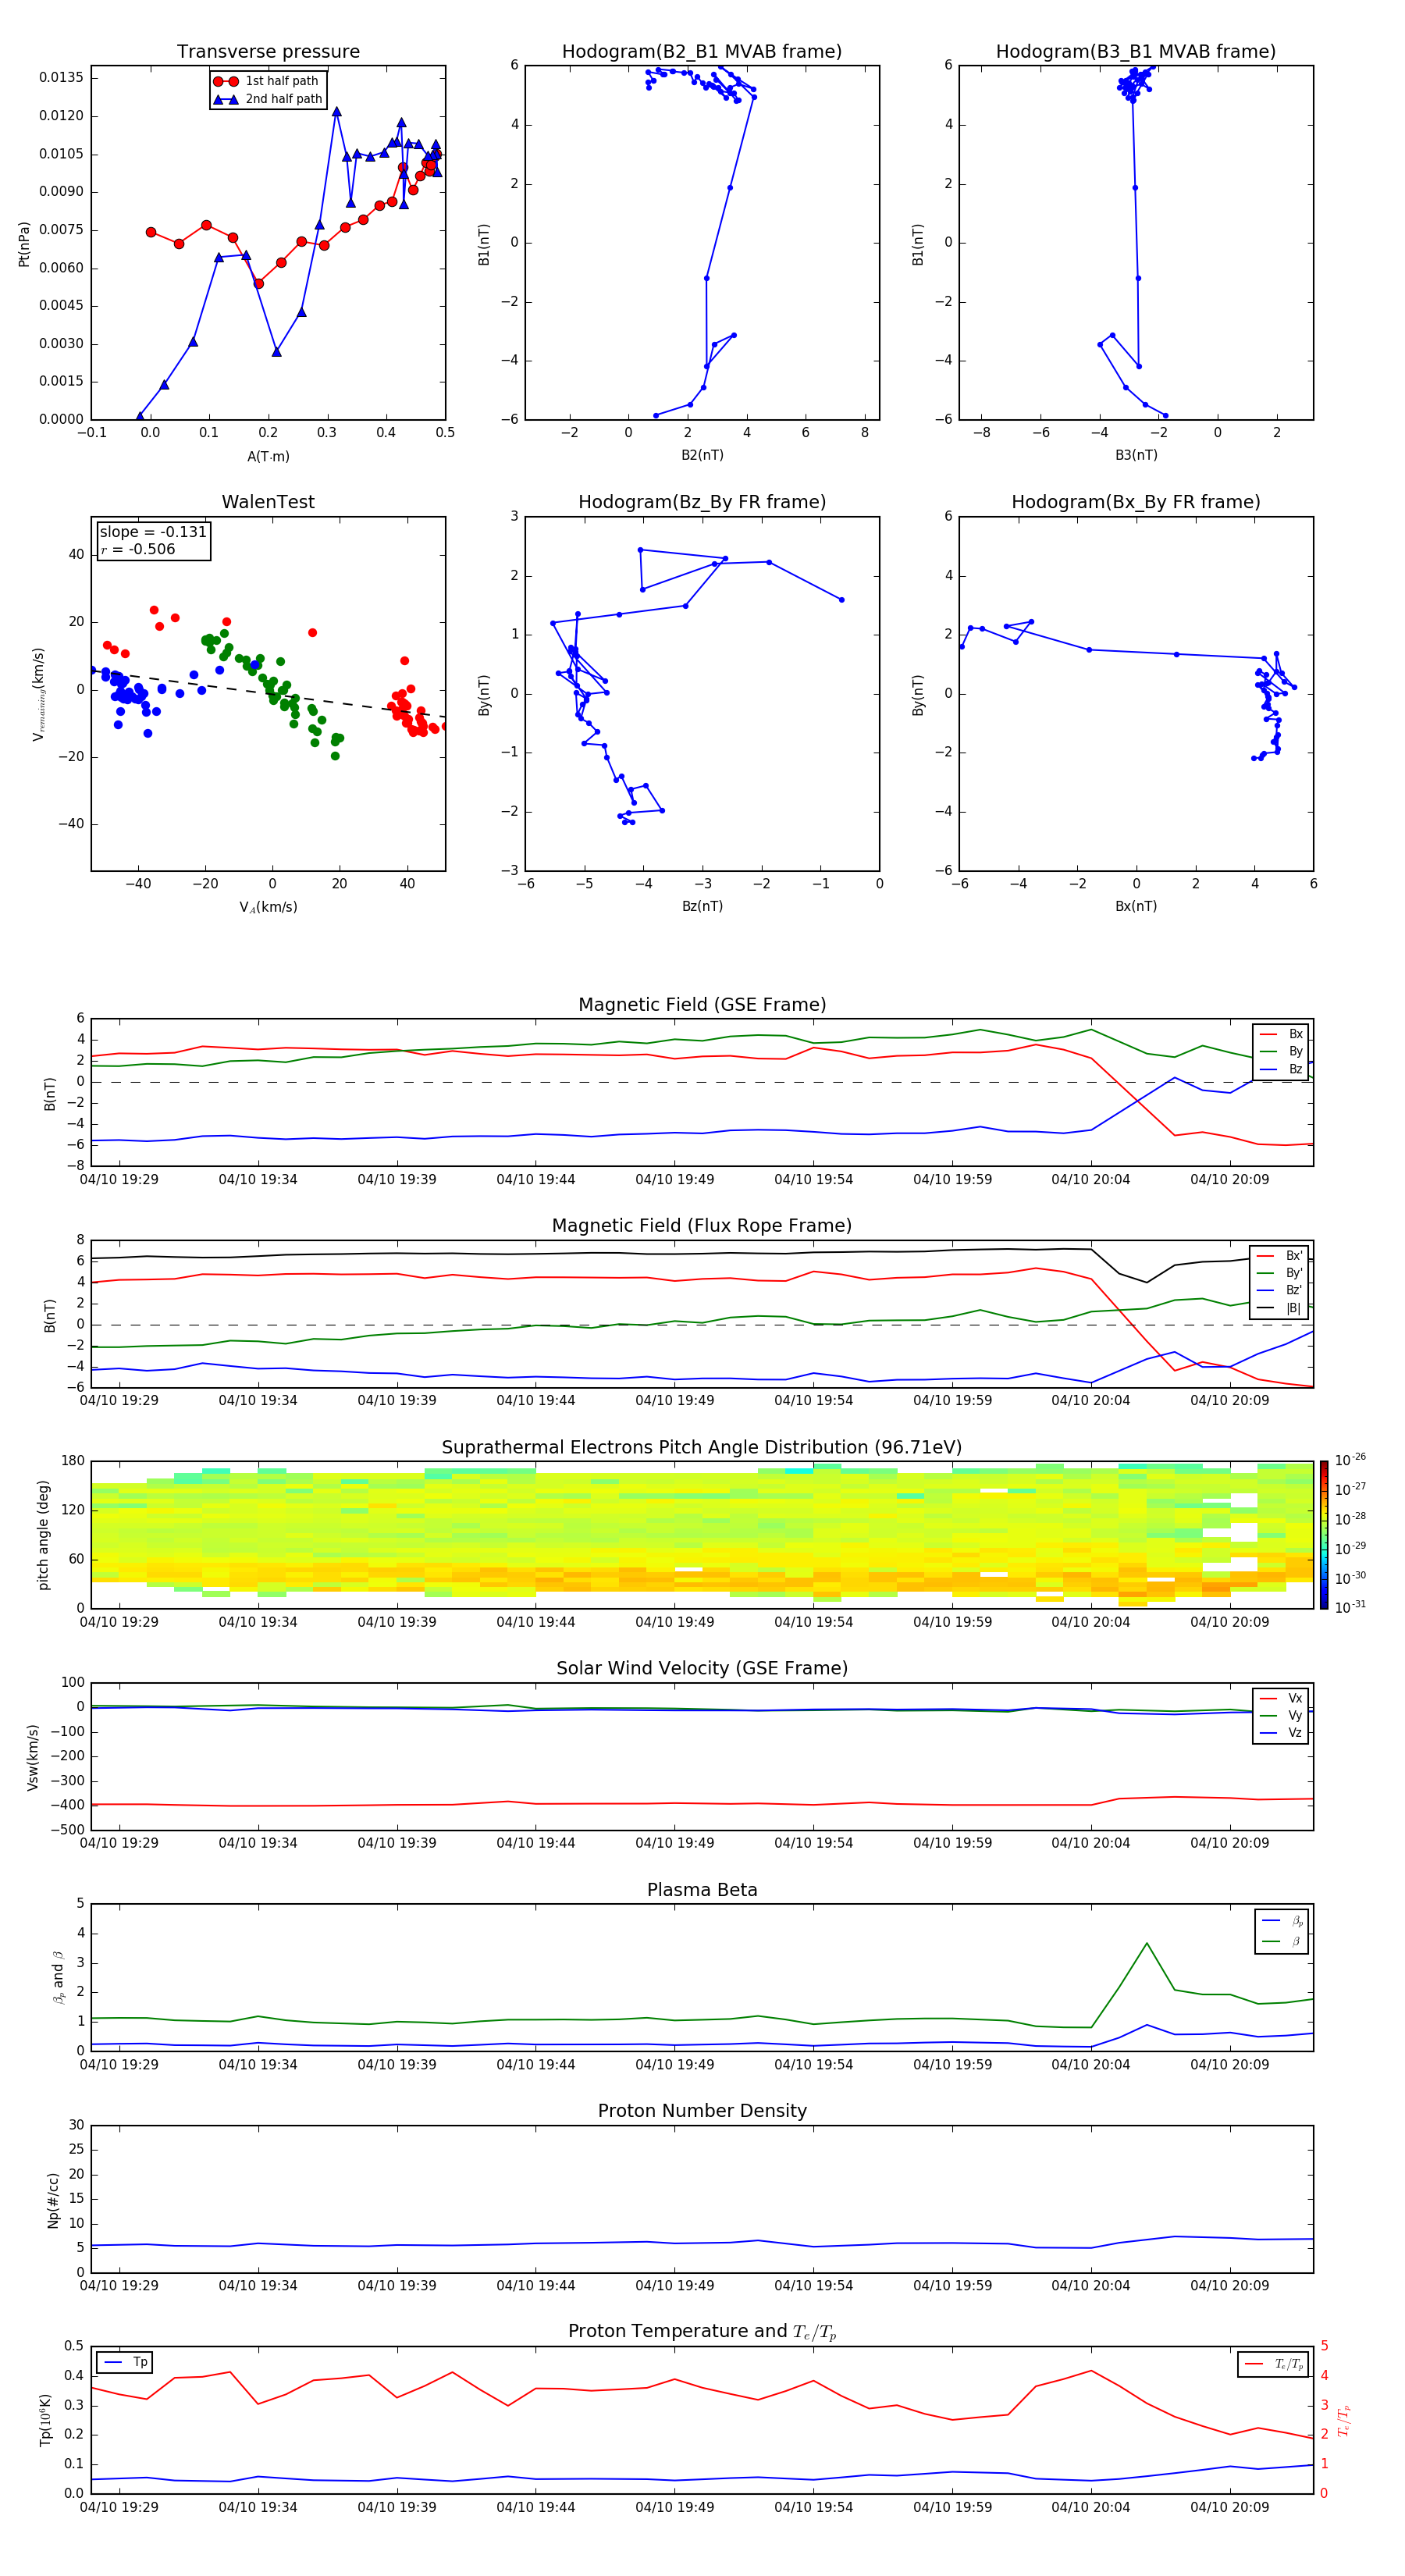Click the pitch angle color scale bar
The image size is (1405, 2576).
pyautogui.click(x=1324, y=1535)
